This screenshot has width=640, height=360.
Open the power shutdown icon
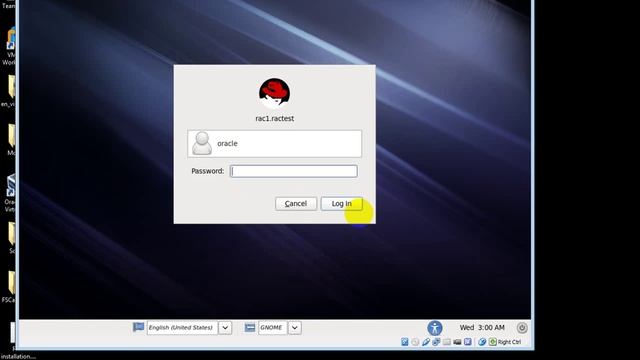522,327
